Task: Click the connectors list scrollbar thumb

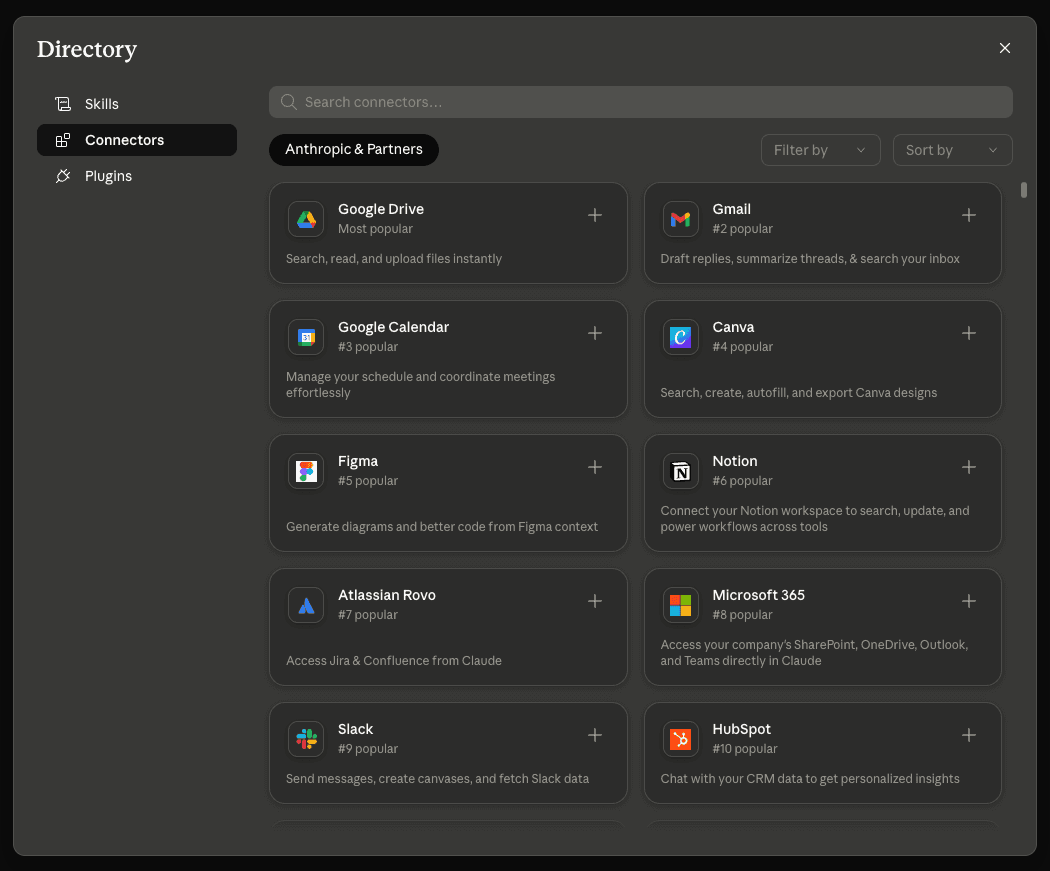Action: point(1023,190)
